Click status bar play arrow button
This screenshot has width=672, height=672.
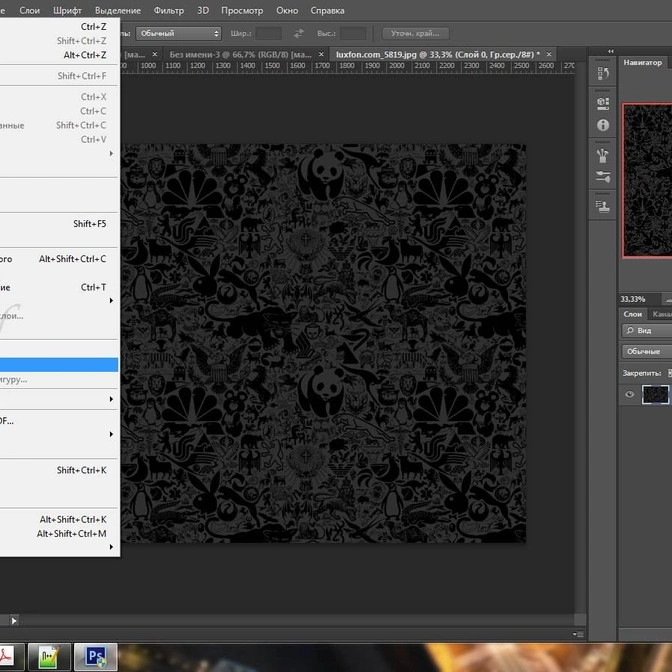tap(14, 620)
